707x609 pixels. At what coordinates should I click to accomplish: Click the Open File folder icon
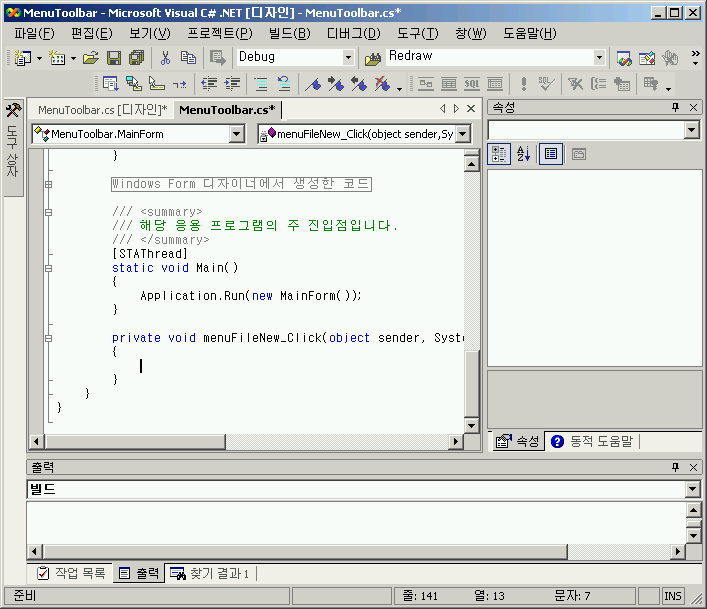[x=91, y=58]
